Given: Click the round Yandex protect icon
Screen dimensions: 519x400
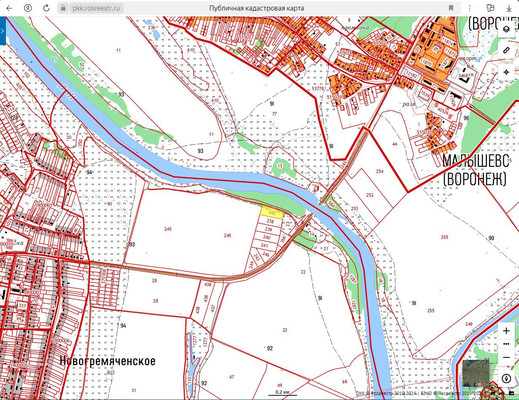Looking at the screenshot, I should coord(28,8).
